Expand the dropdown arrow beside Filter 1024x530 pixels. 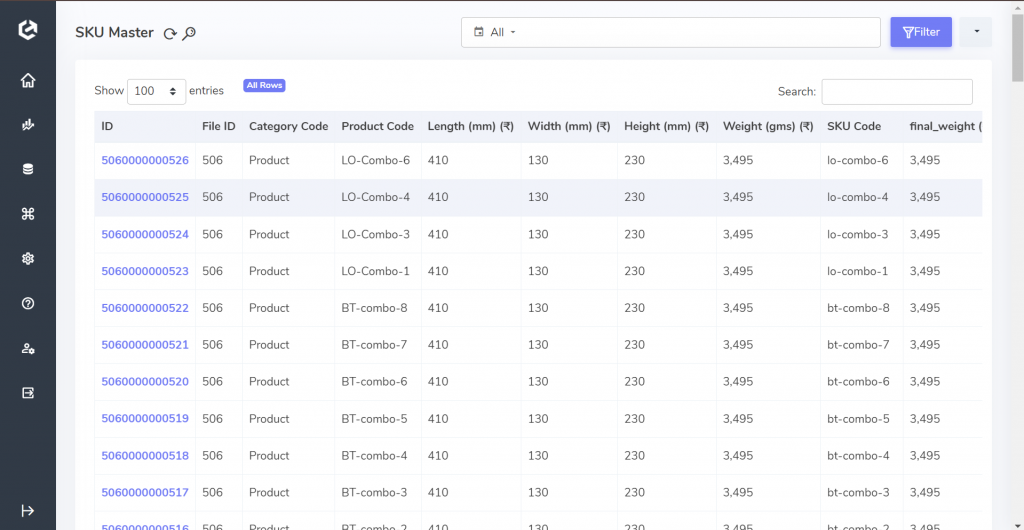coord(976,32)
